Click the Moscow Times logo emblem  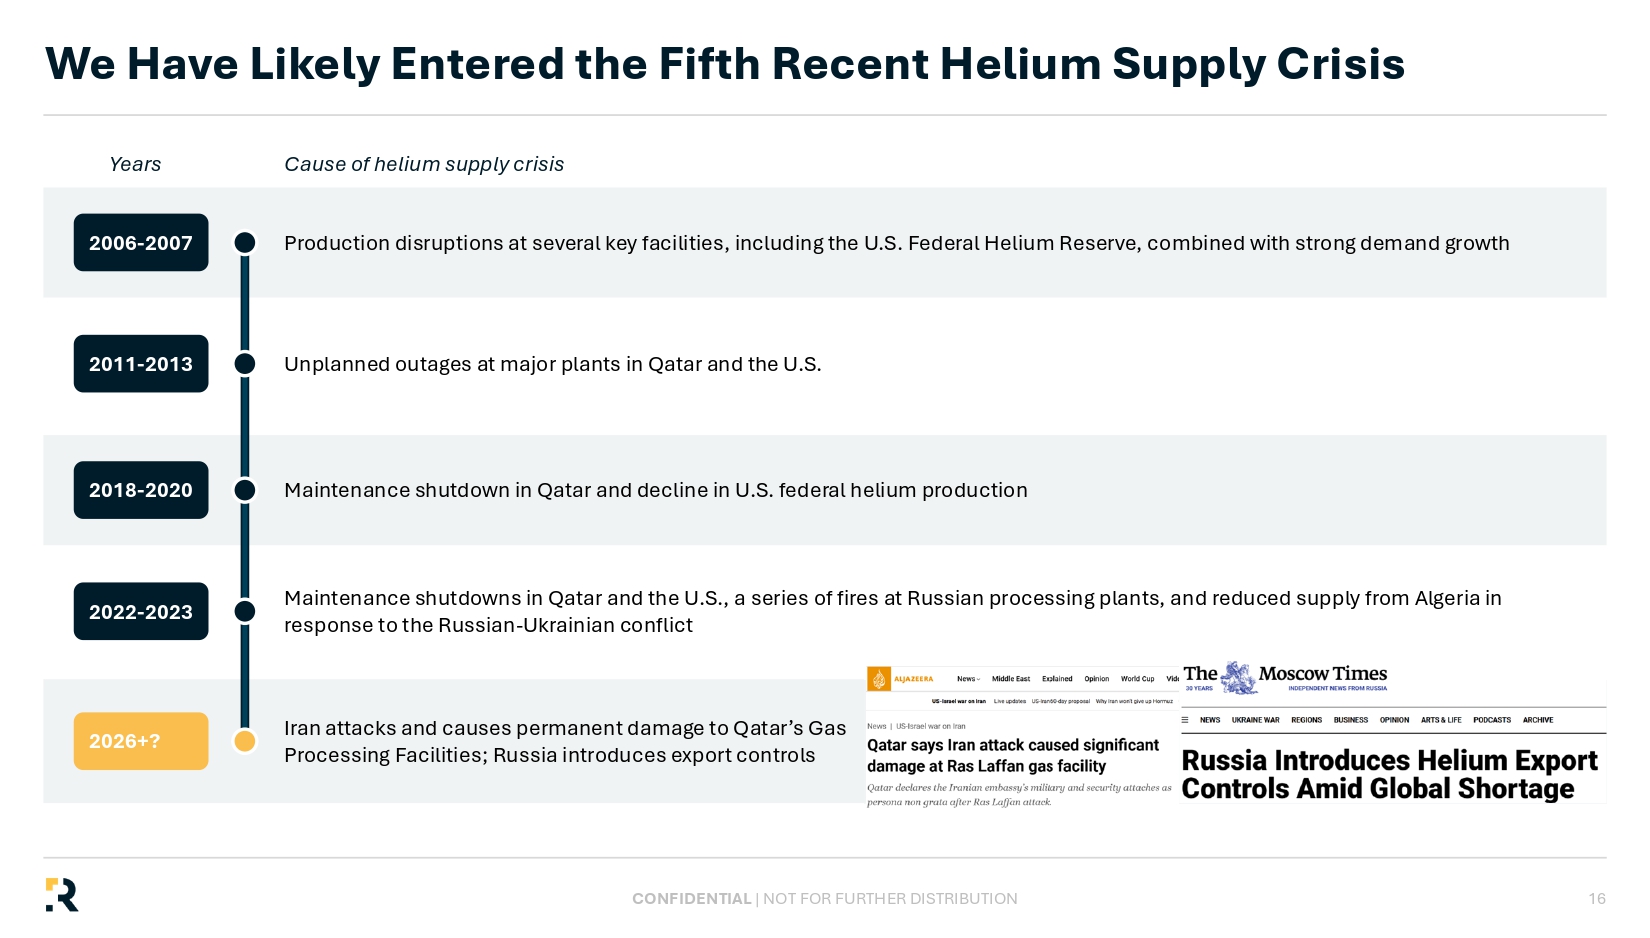pyautogui.click(x=1239, y=677)
